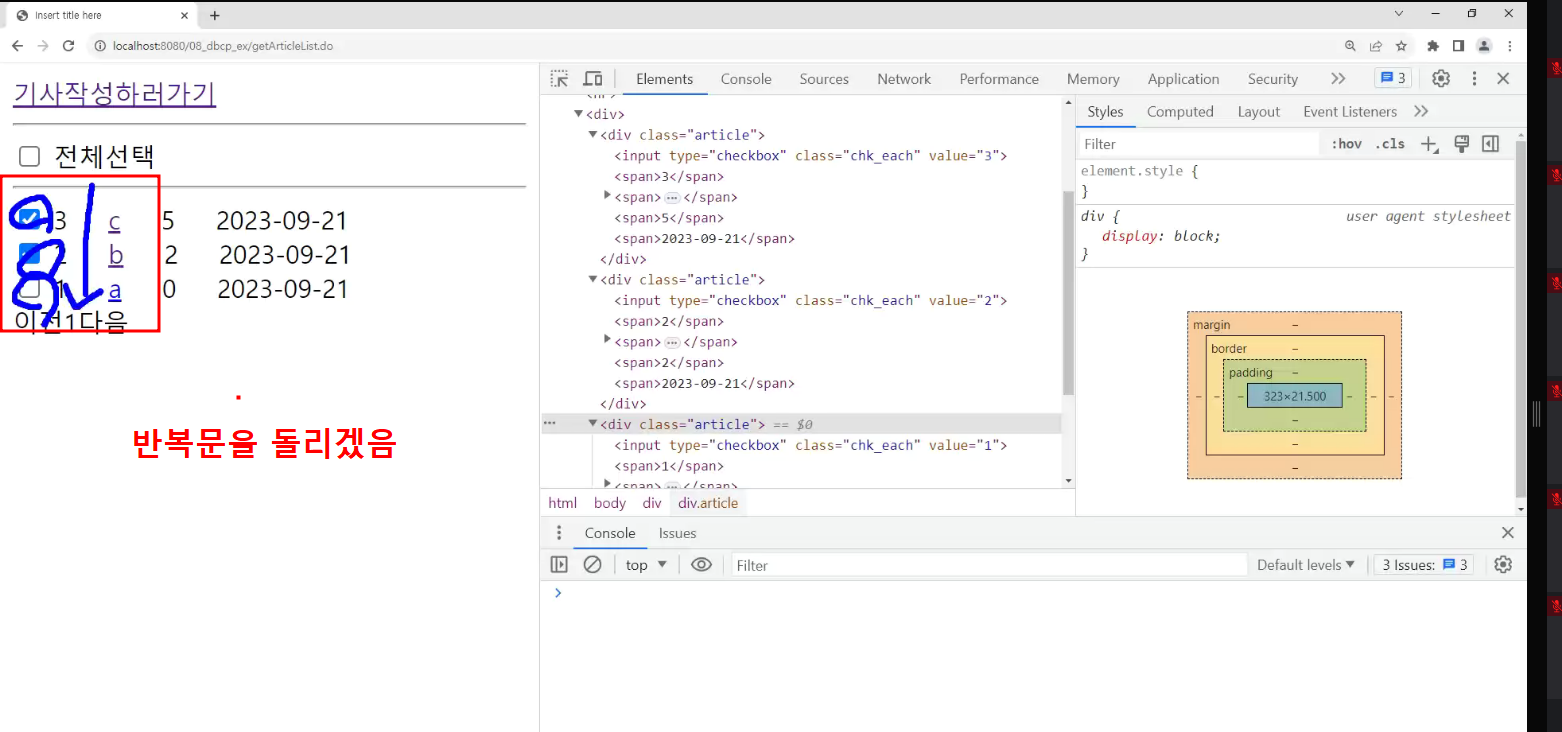Switch to the Network tab
This screenshot has height=732, width=1562.
904,79
